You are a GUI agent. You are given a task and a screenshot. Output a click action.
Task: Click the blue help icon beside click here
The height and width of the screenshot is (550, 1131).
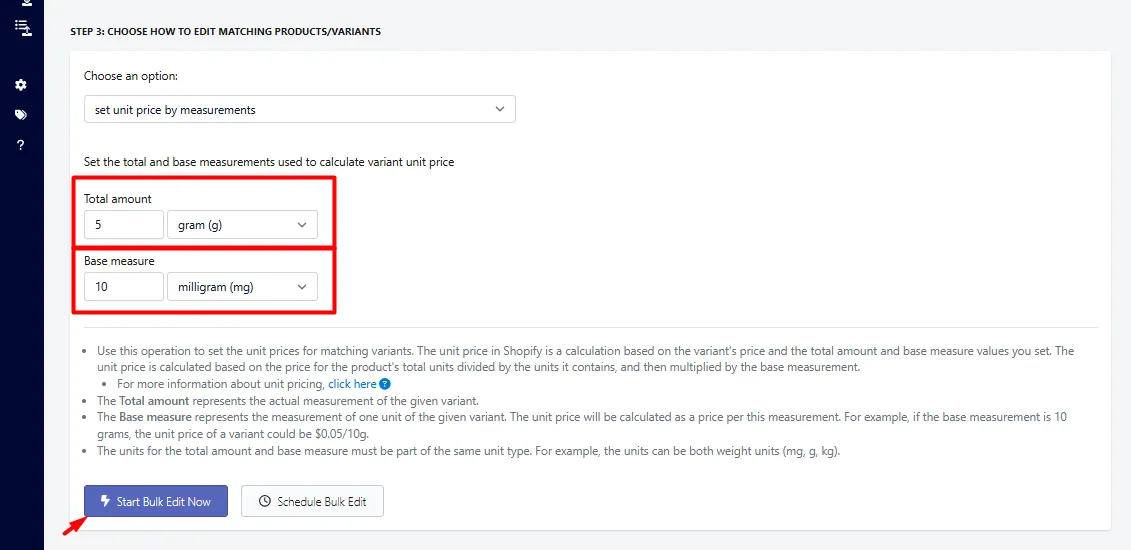(385, 384)
